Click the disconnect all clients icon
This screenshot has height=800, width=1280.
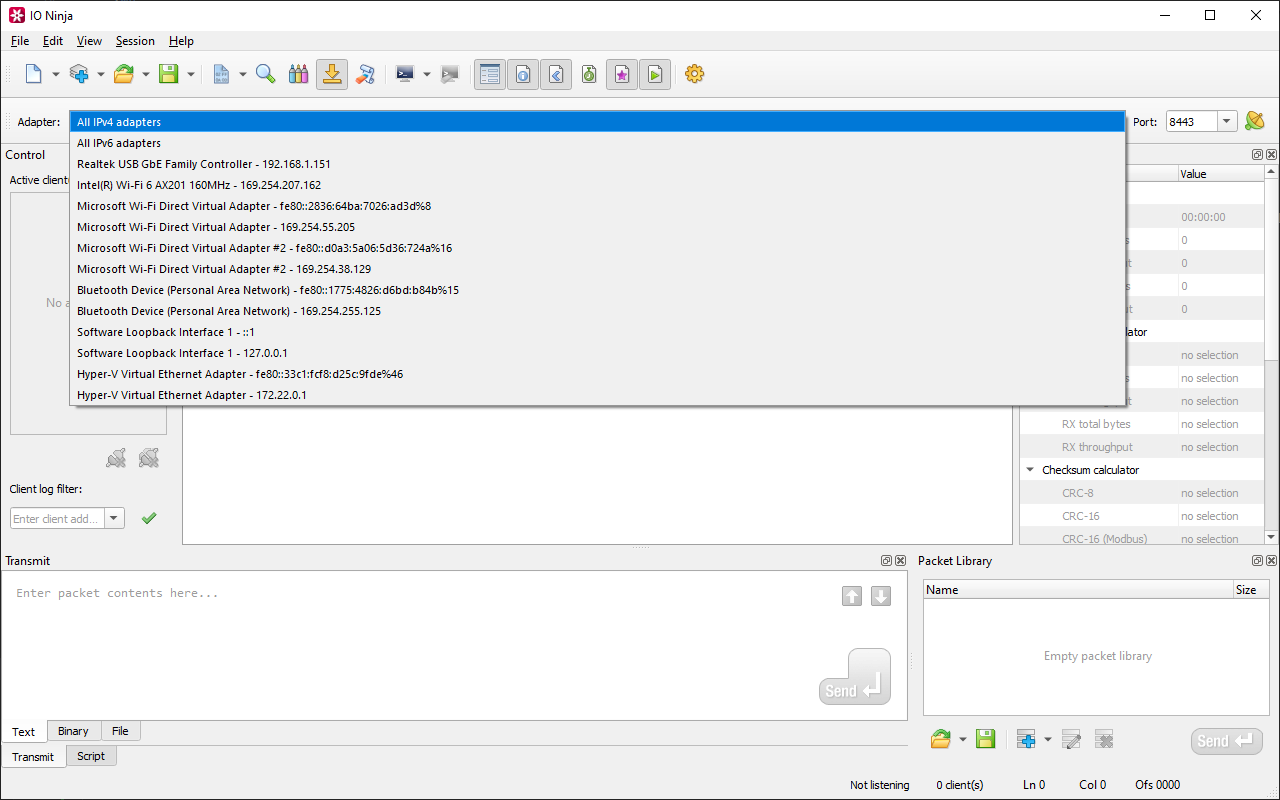click(149, 459)
